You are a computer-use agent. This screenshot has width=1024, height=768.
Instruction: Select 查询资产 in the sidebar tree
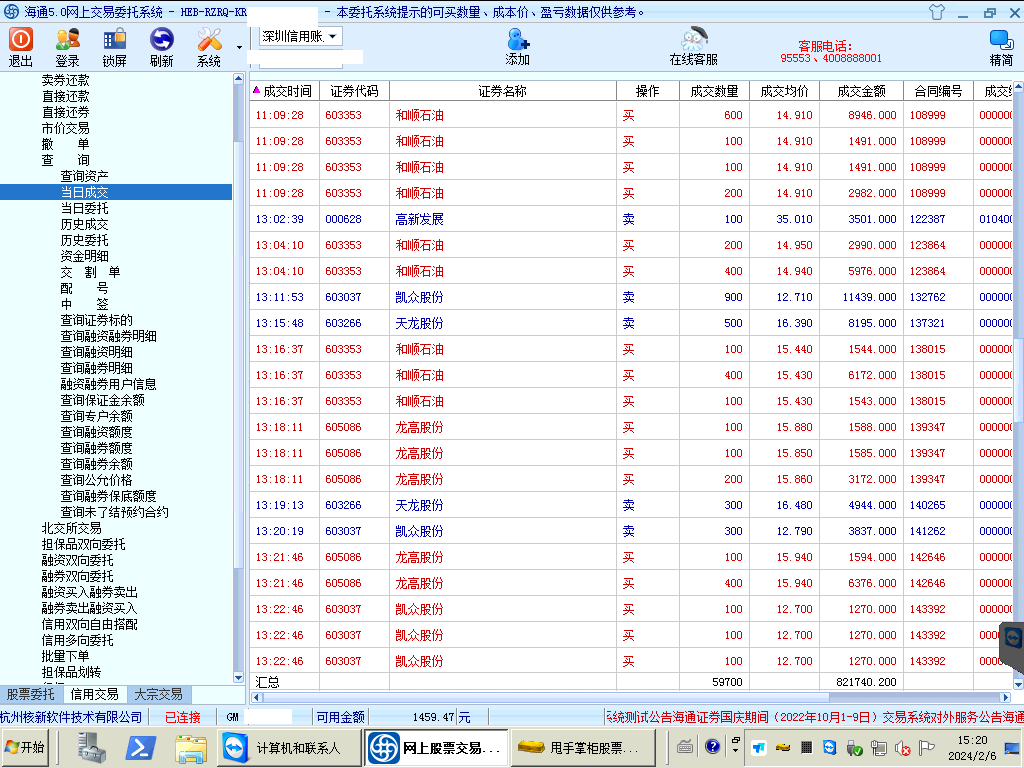pos(84,176)
